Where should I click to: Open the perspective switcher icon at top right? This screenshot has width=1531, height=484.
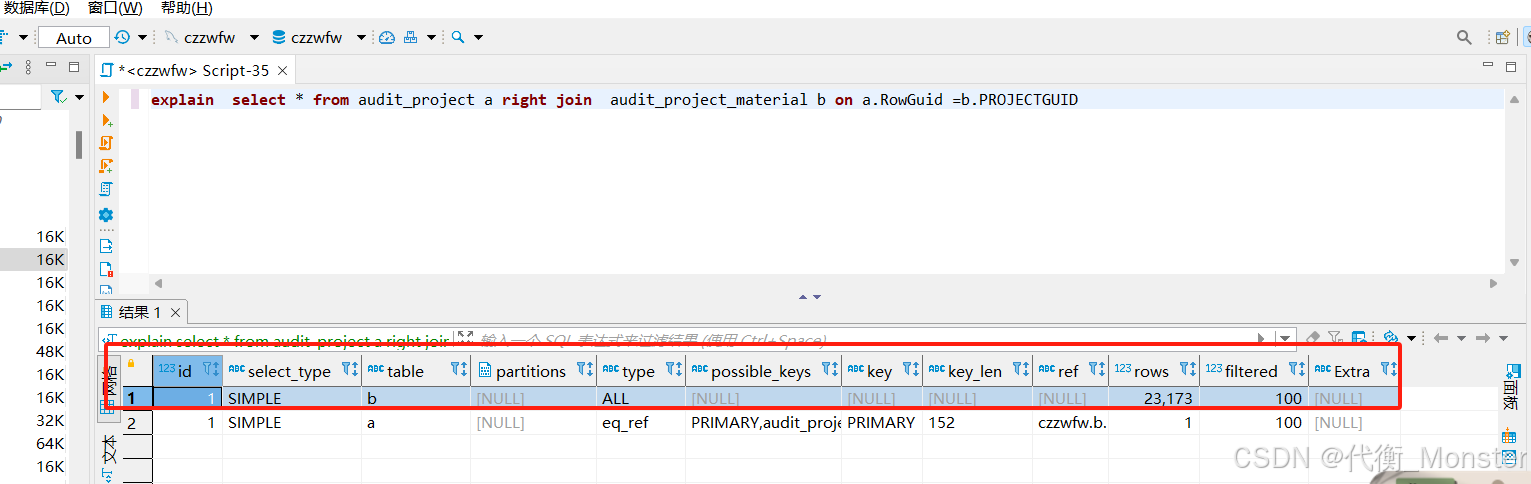click(1502, 37)
